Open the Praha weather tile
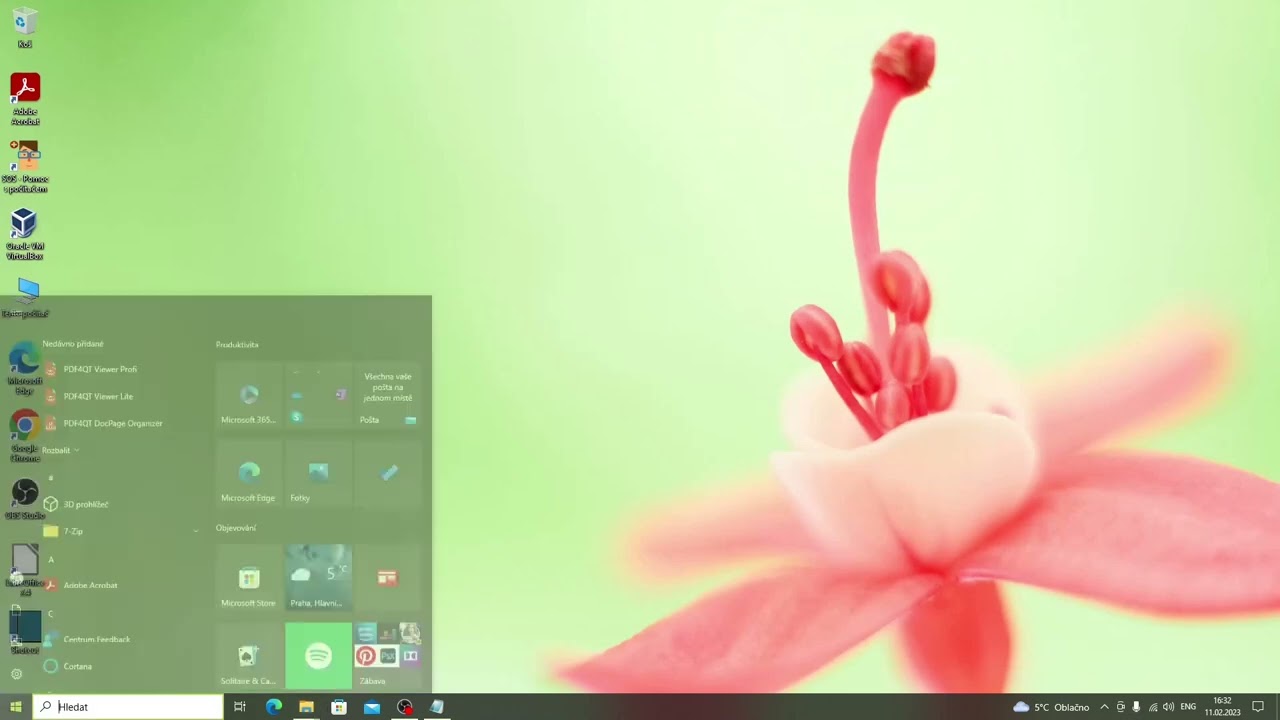The height and width of the screenshot is (720, 1280). [x=318, y=578]
